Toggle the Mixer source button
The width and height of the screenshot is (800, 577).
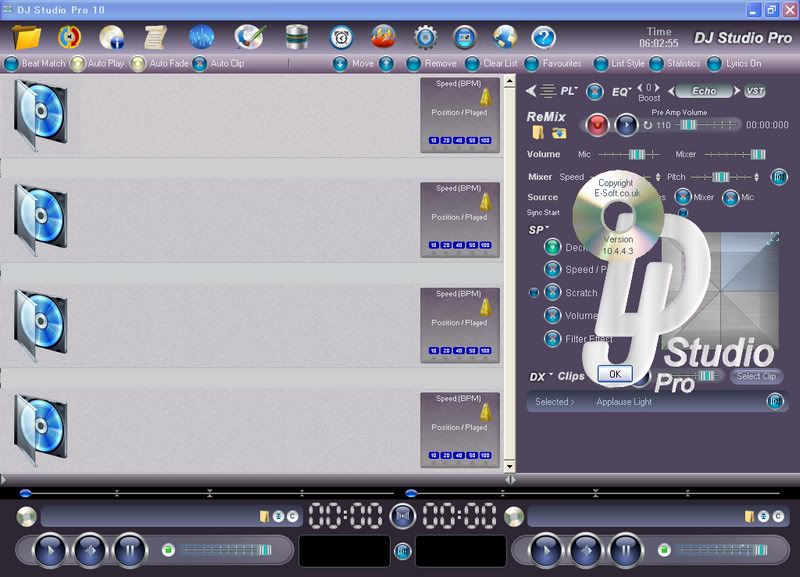683,197
